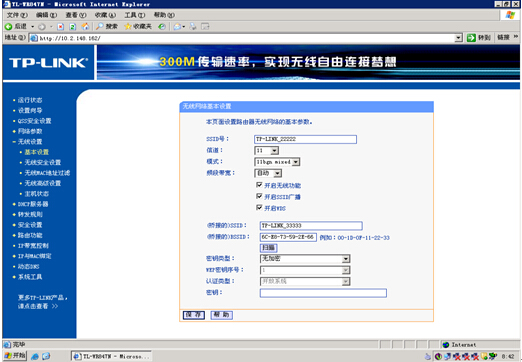Launch Internet Explorer from quick launch
The height and width of the screenshot is (362, 522).
point(35,356)
